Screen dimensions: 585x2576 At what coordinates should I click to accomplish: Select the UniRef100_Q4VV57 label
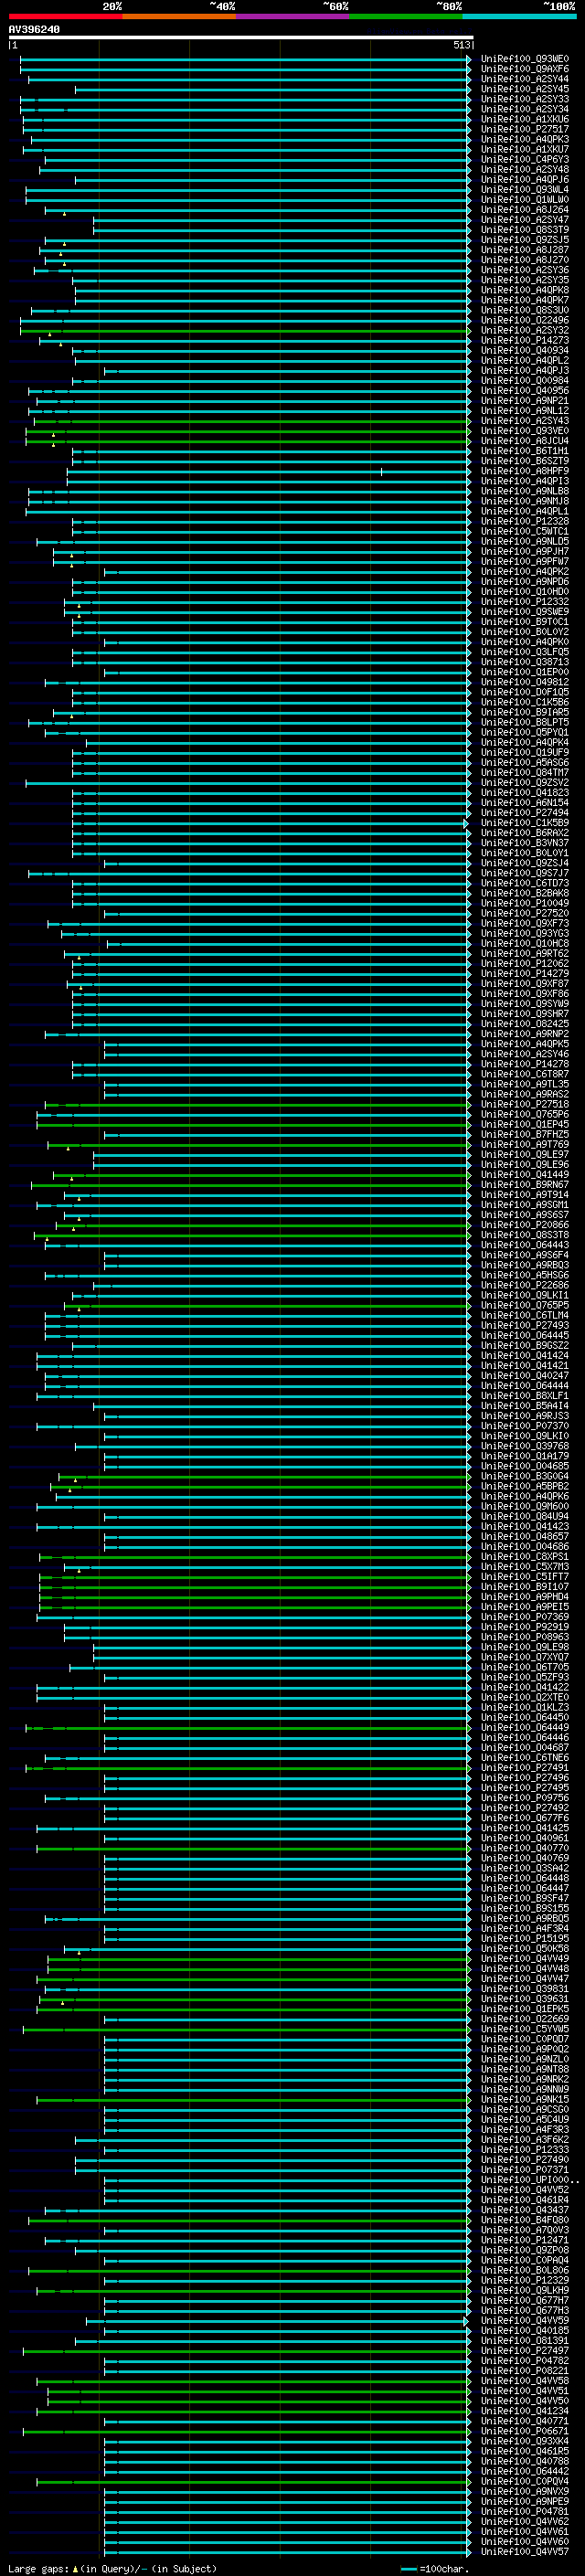coord(525,2551)
